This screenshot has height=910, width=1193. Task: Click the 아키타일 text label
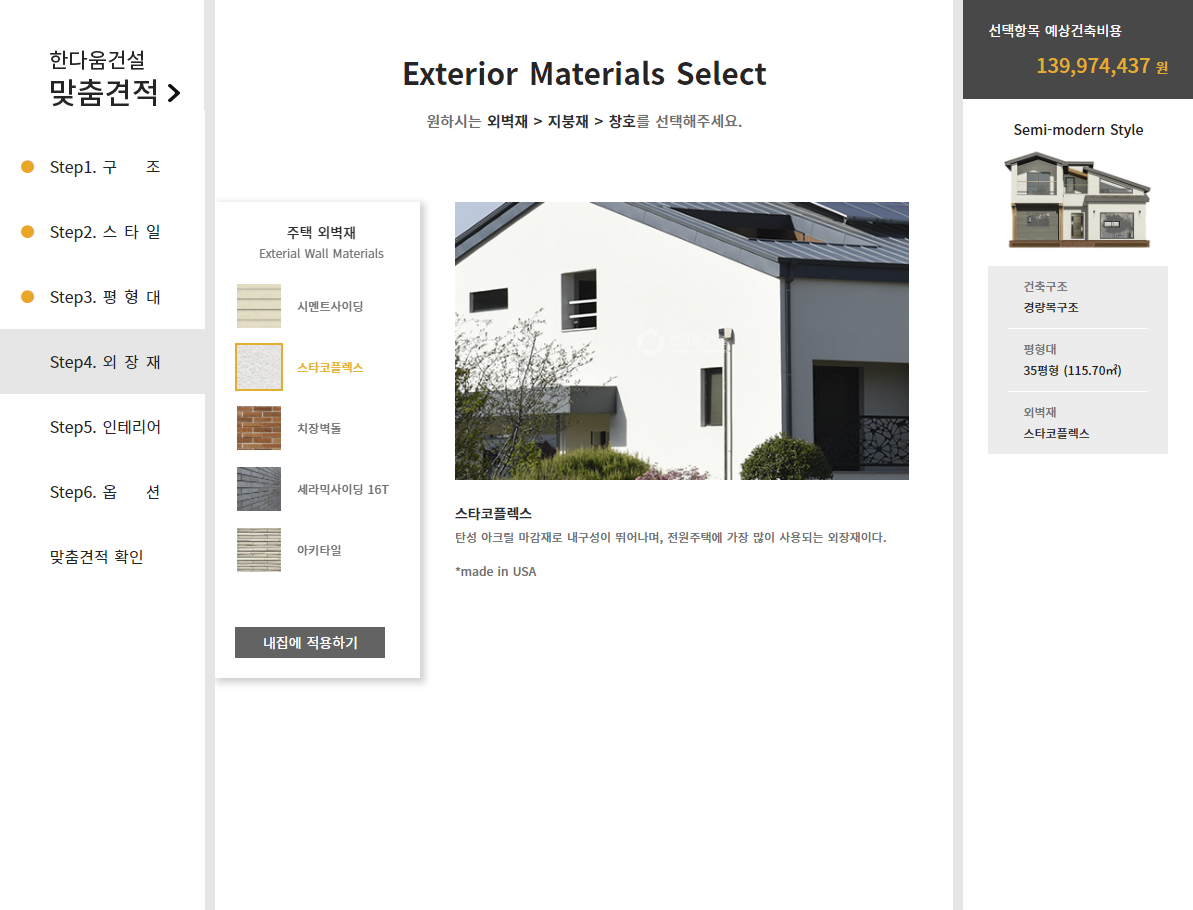coord(319,550)
